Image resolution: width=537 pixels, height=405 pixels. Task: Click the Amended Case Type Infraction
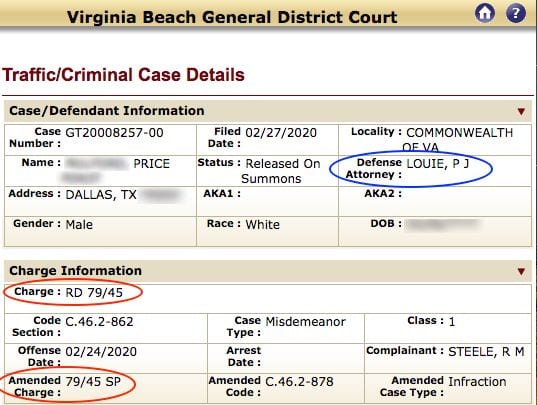(x=477, y=381)
